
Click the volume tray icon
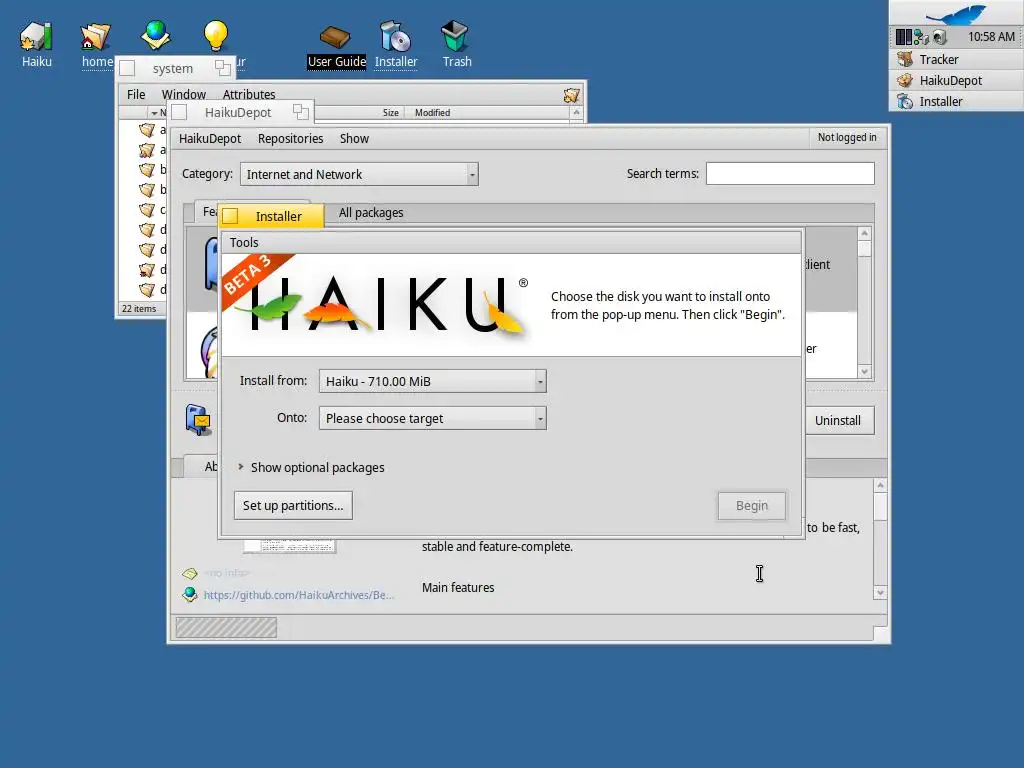(x=940, y=37)
